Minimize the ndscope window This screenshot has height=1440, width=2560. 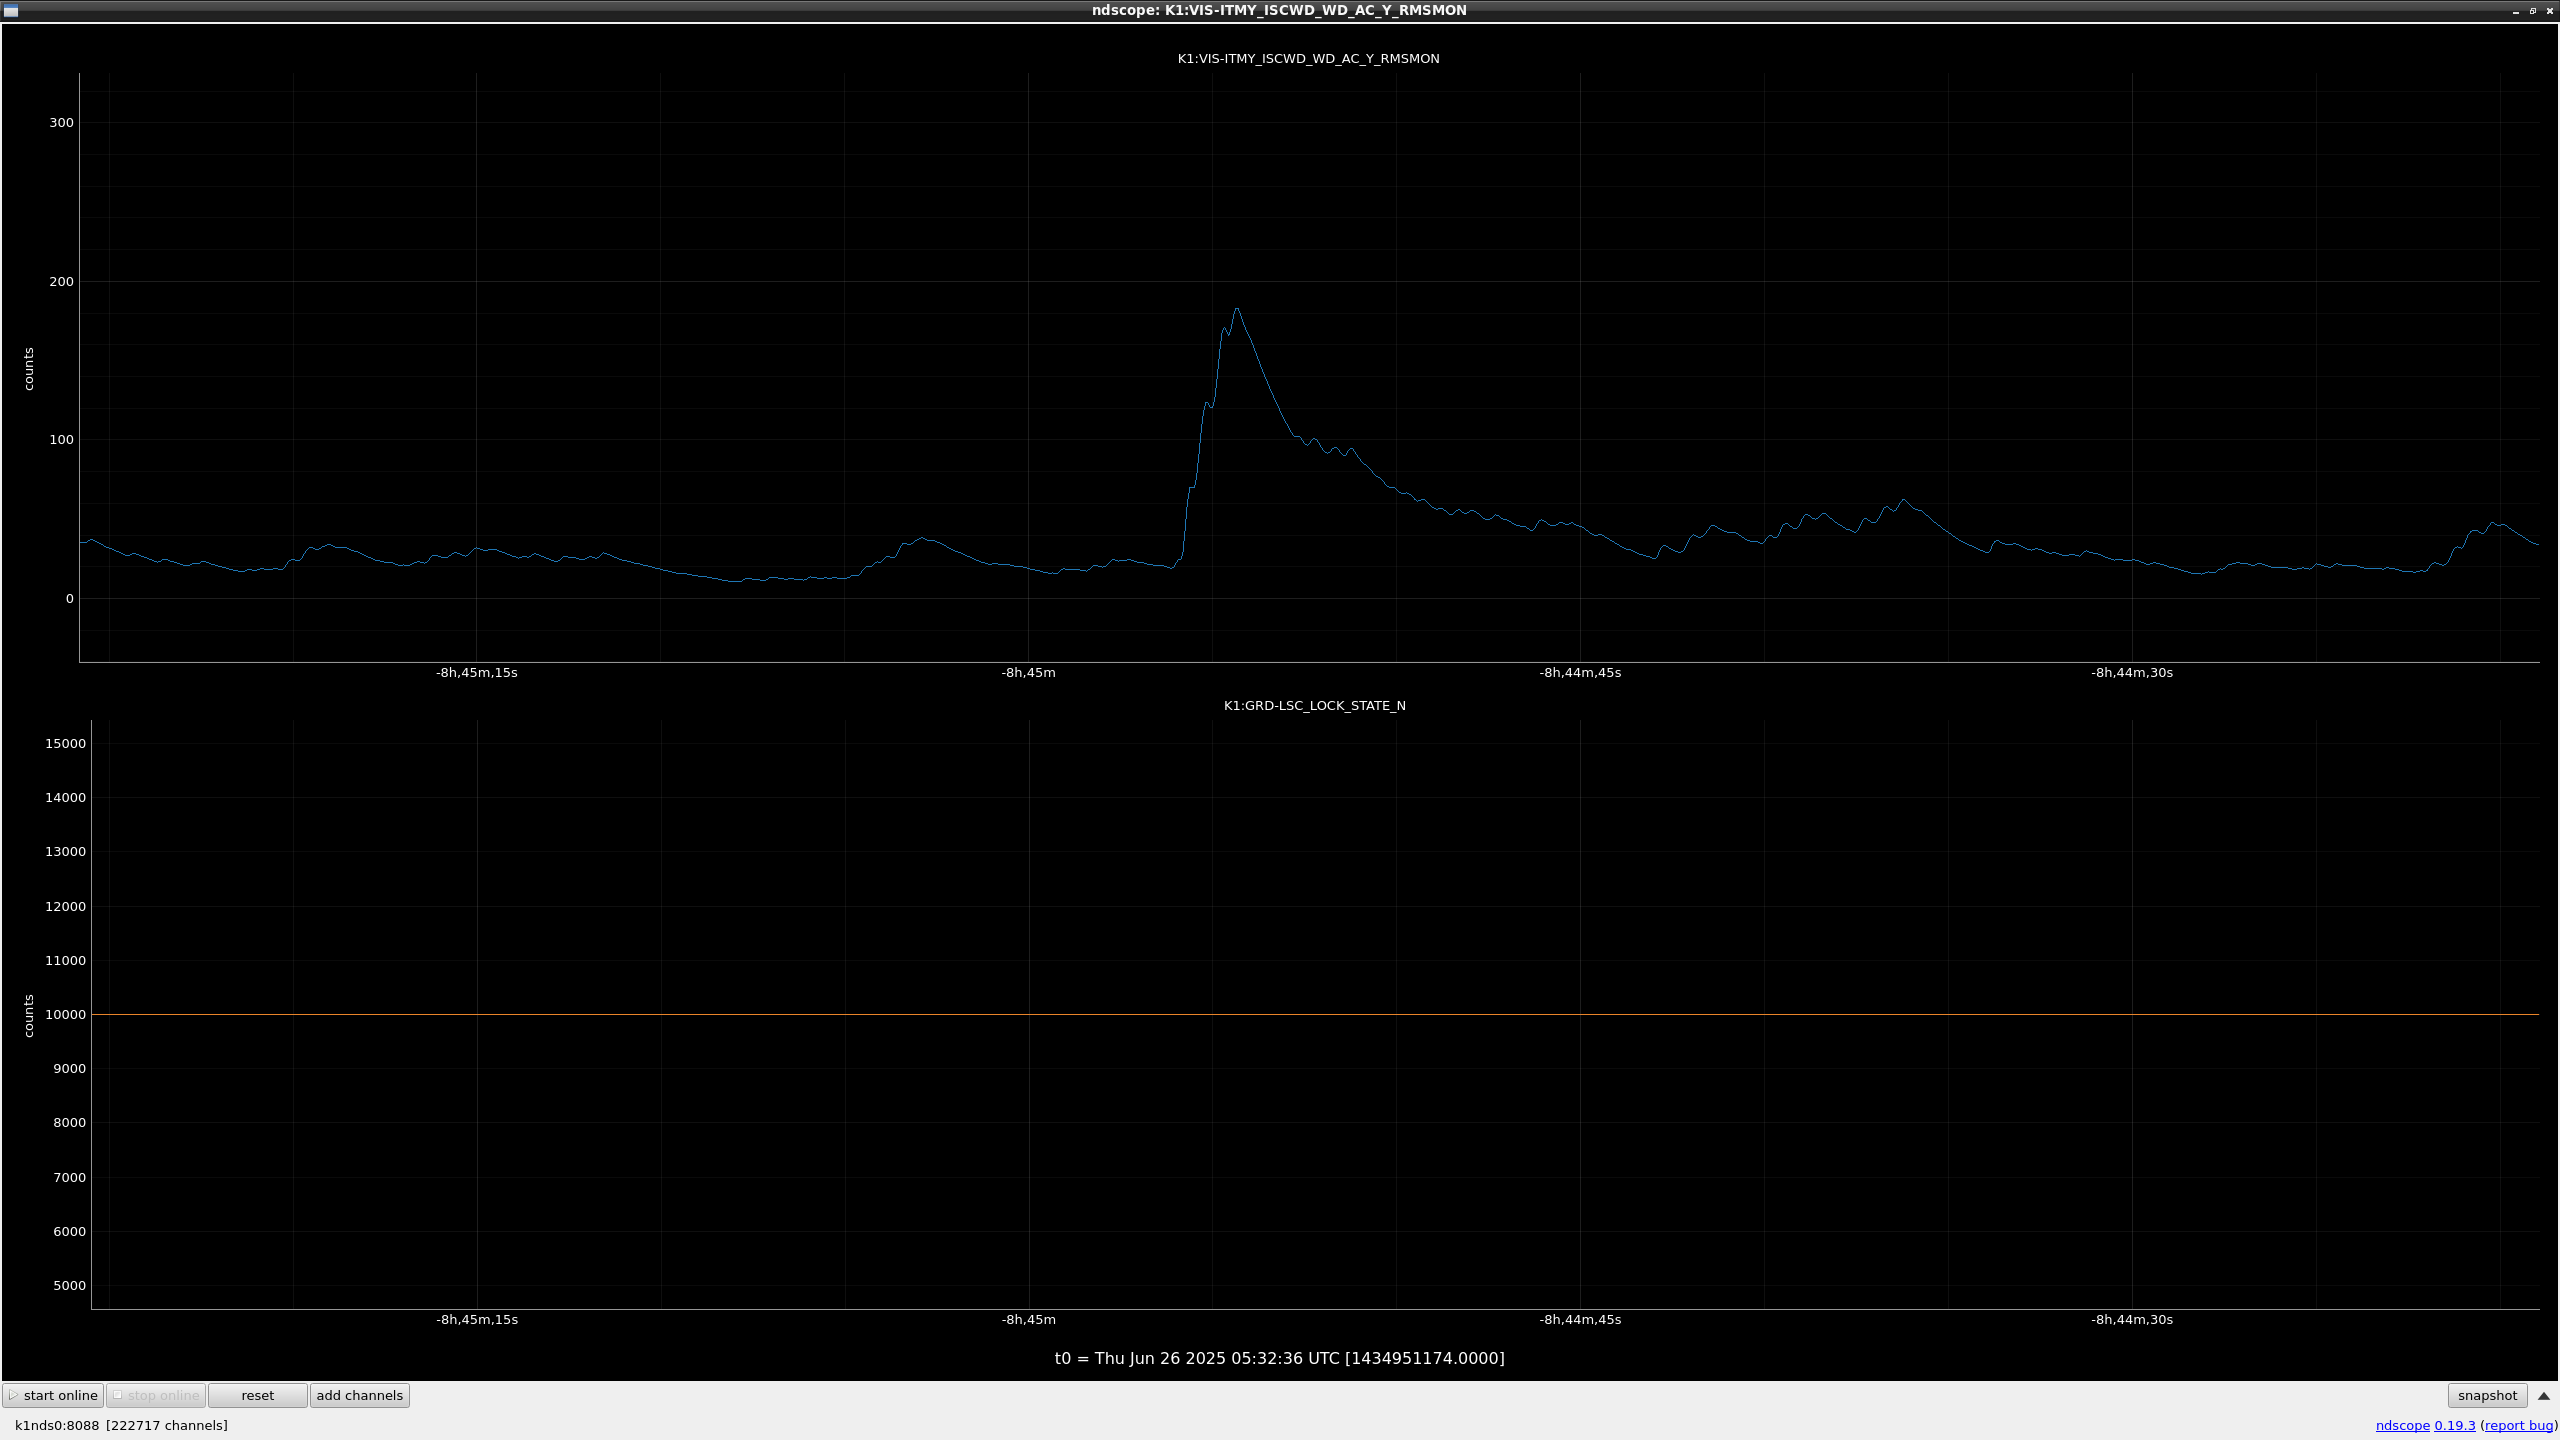pos(2516,11)
